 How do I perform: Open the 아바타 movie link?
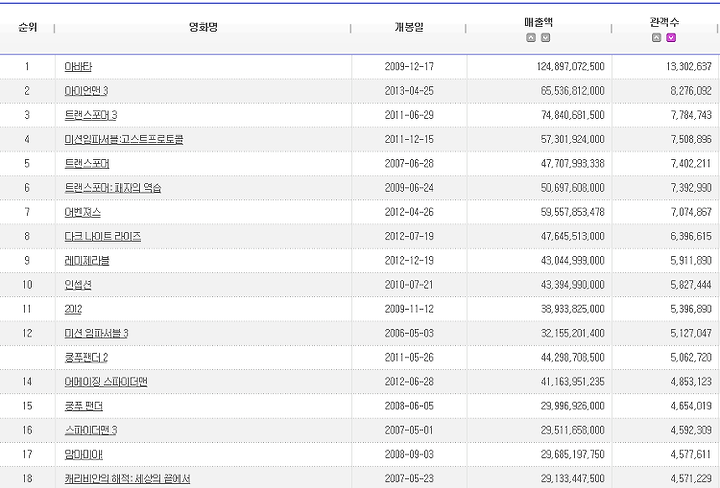point(78,67)
